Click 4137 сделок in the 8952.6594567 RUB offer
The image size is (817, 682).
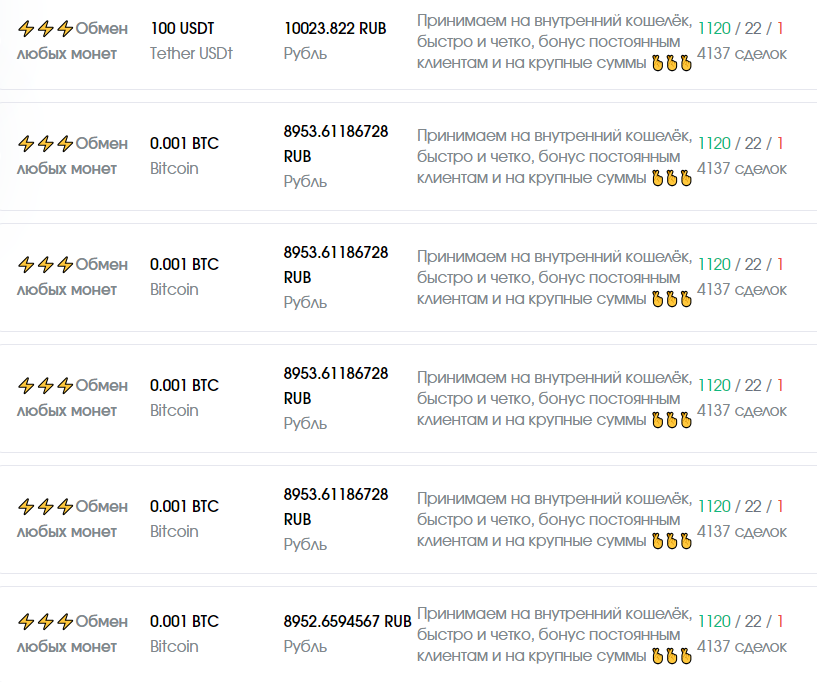pos(741,645)
